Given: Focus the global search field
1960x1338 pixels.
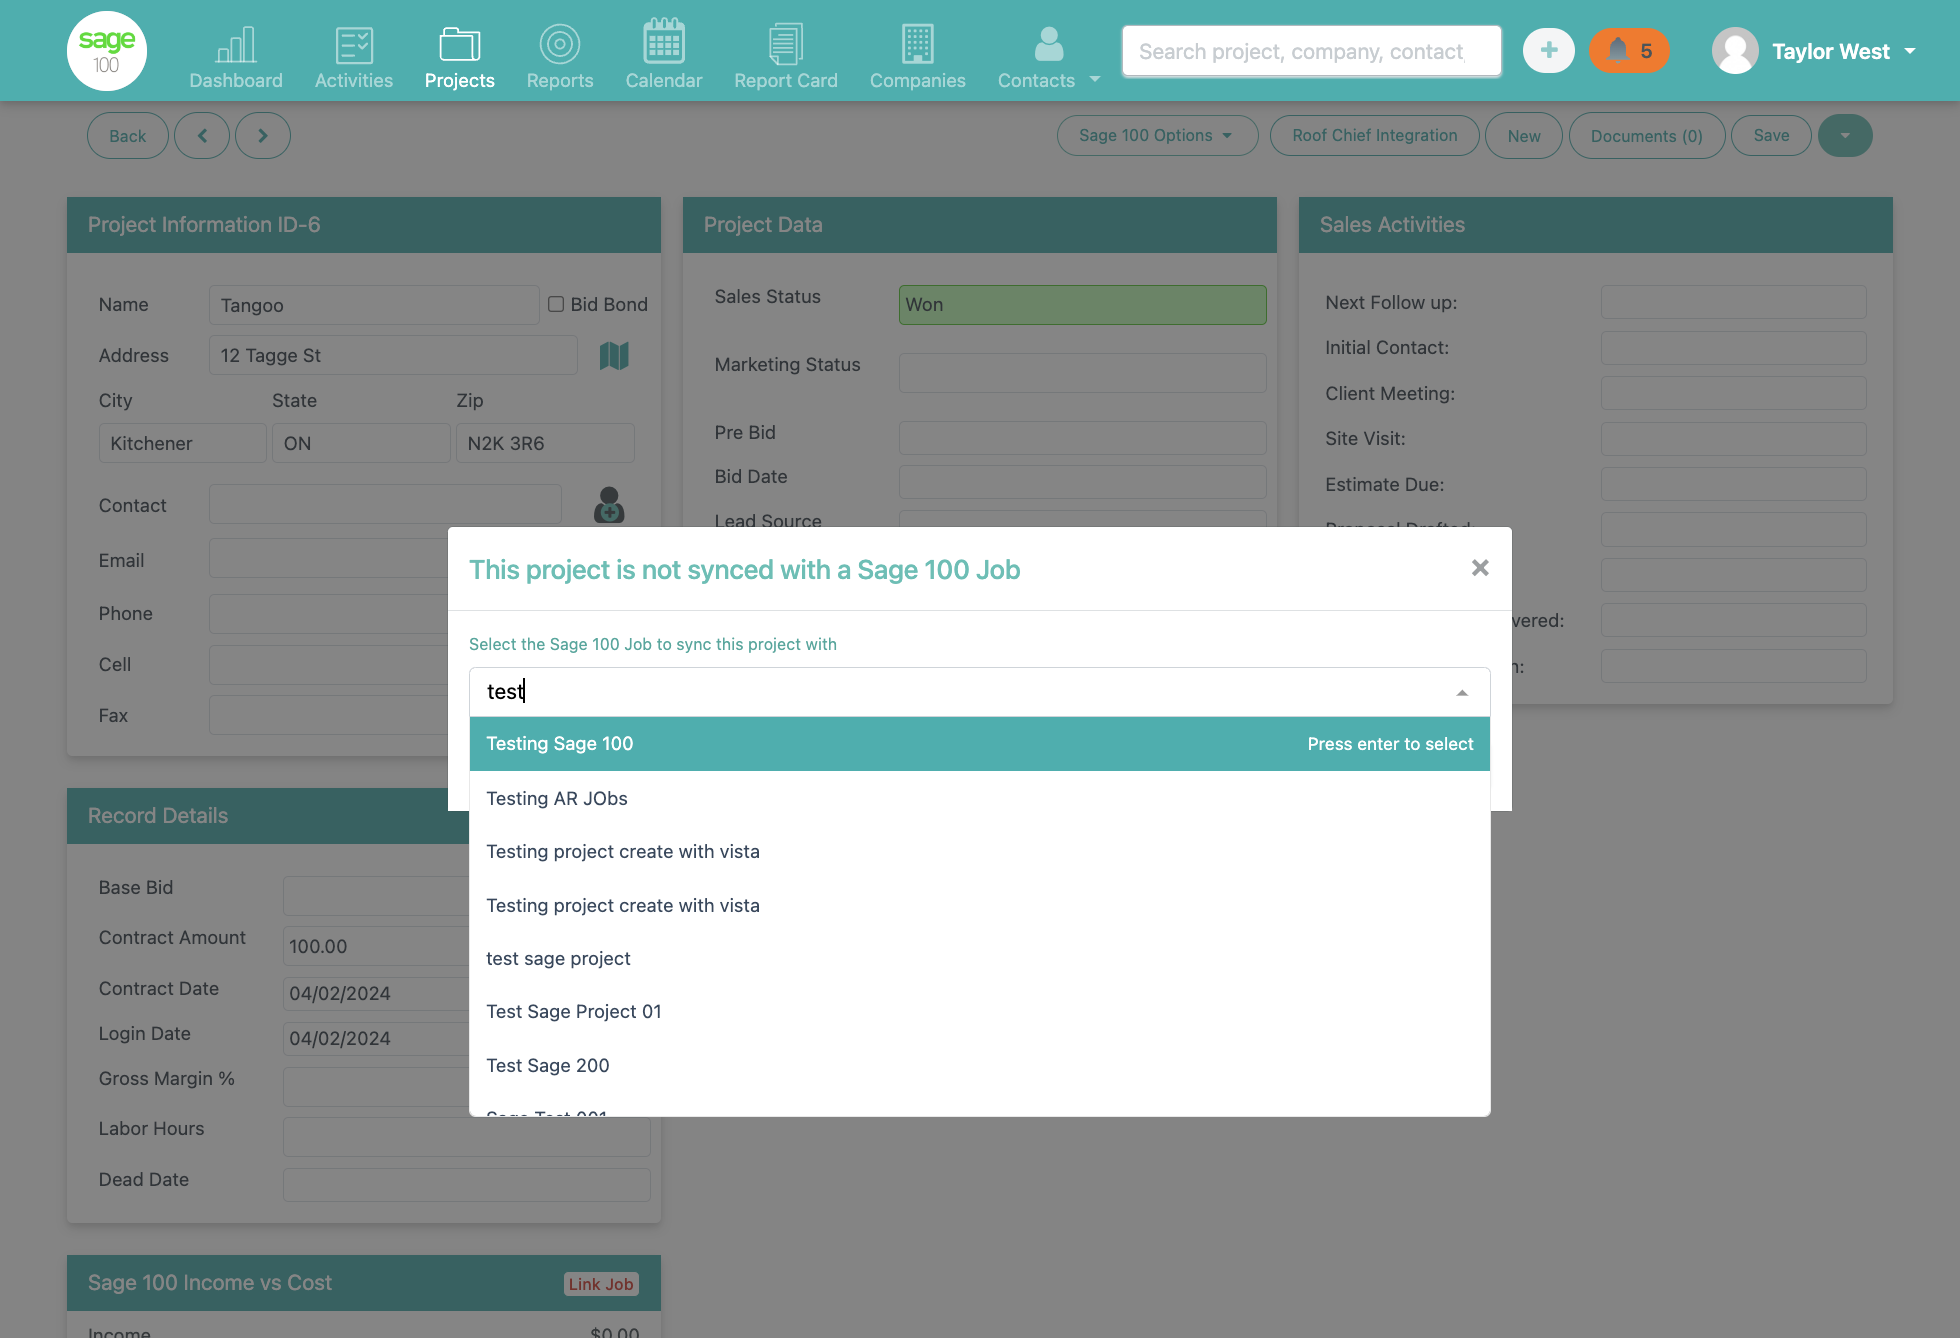Looking at the screenshot, I should coord(1311,51).
